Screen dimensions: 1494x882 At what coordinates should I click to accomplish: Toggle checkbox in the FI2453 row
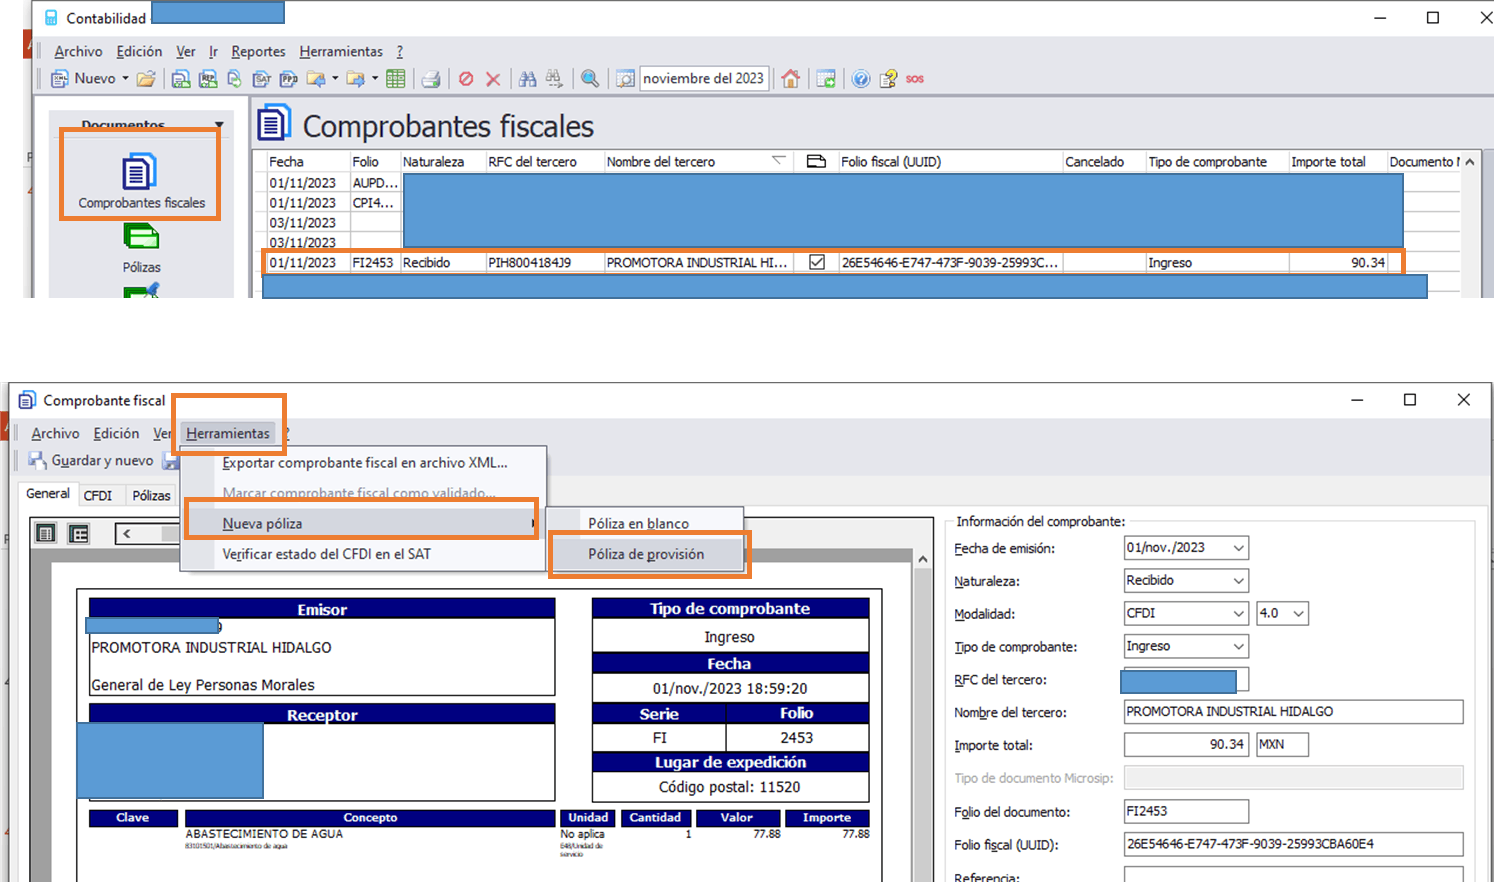(x=817, y=262)
